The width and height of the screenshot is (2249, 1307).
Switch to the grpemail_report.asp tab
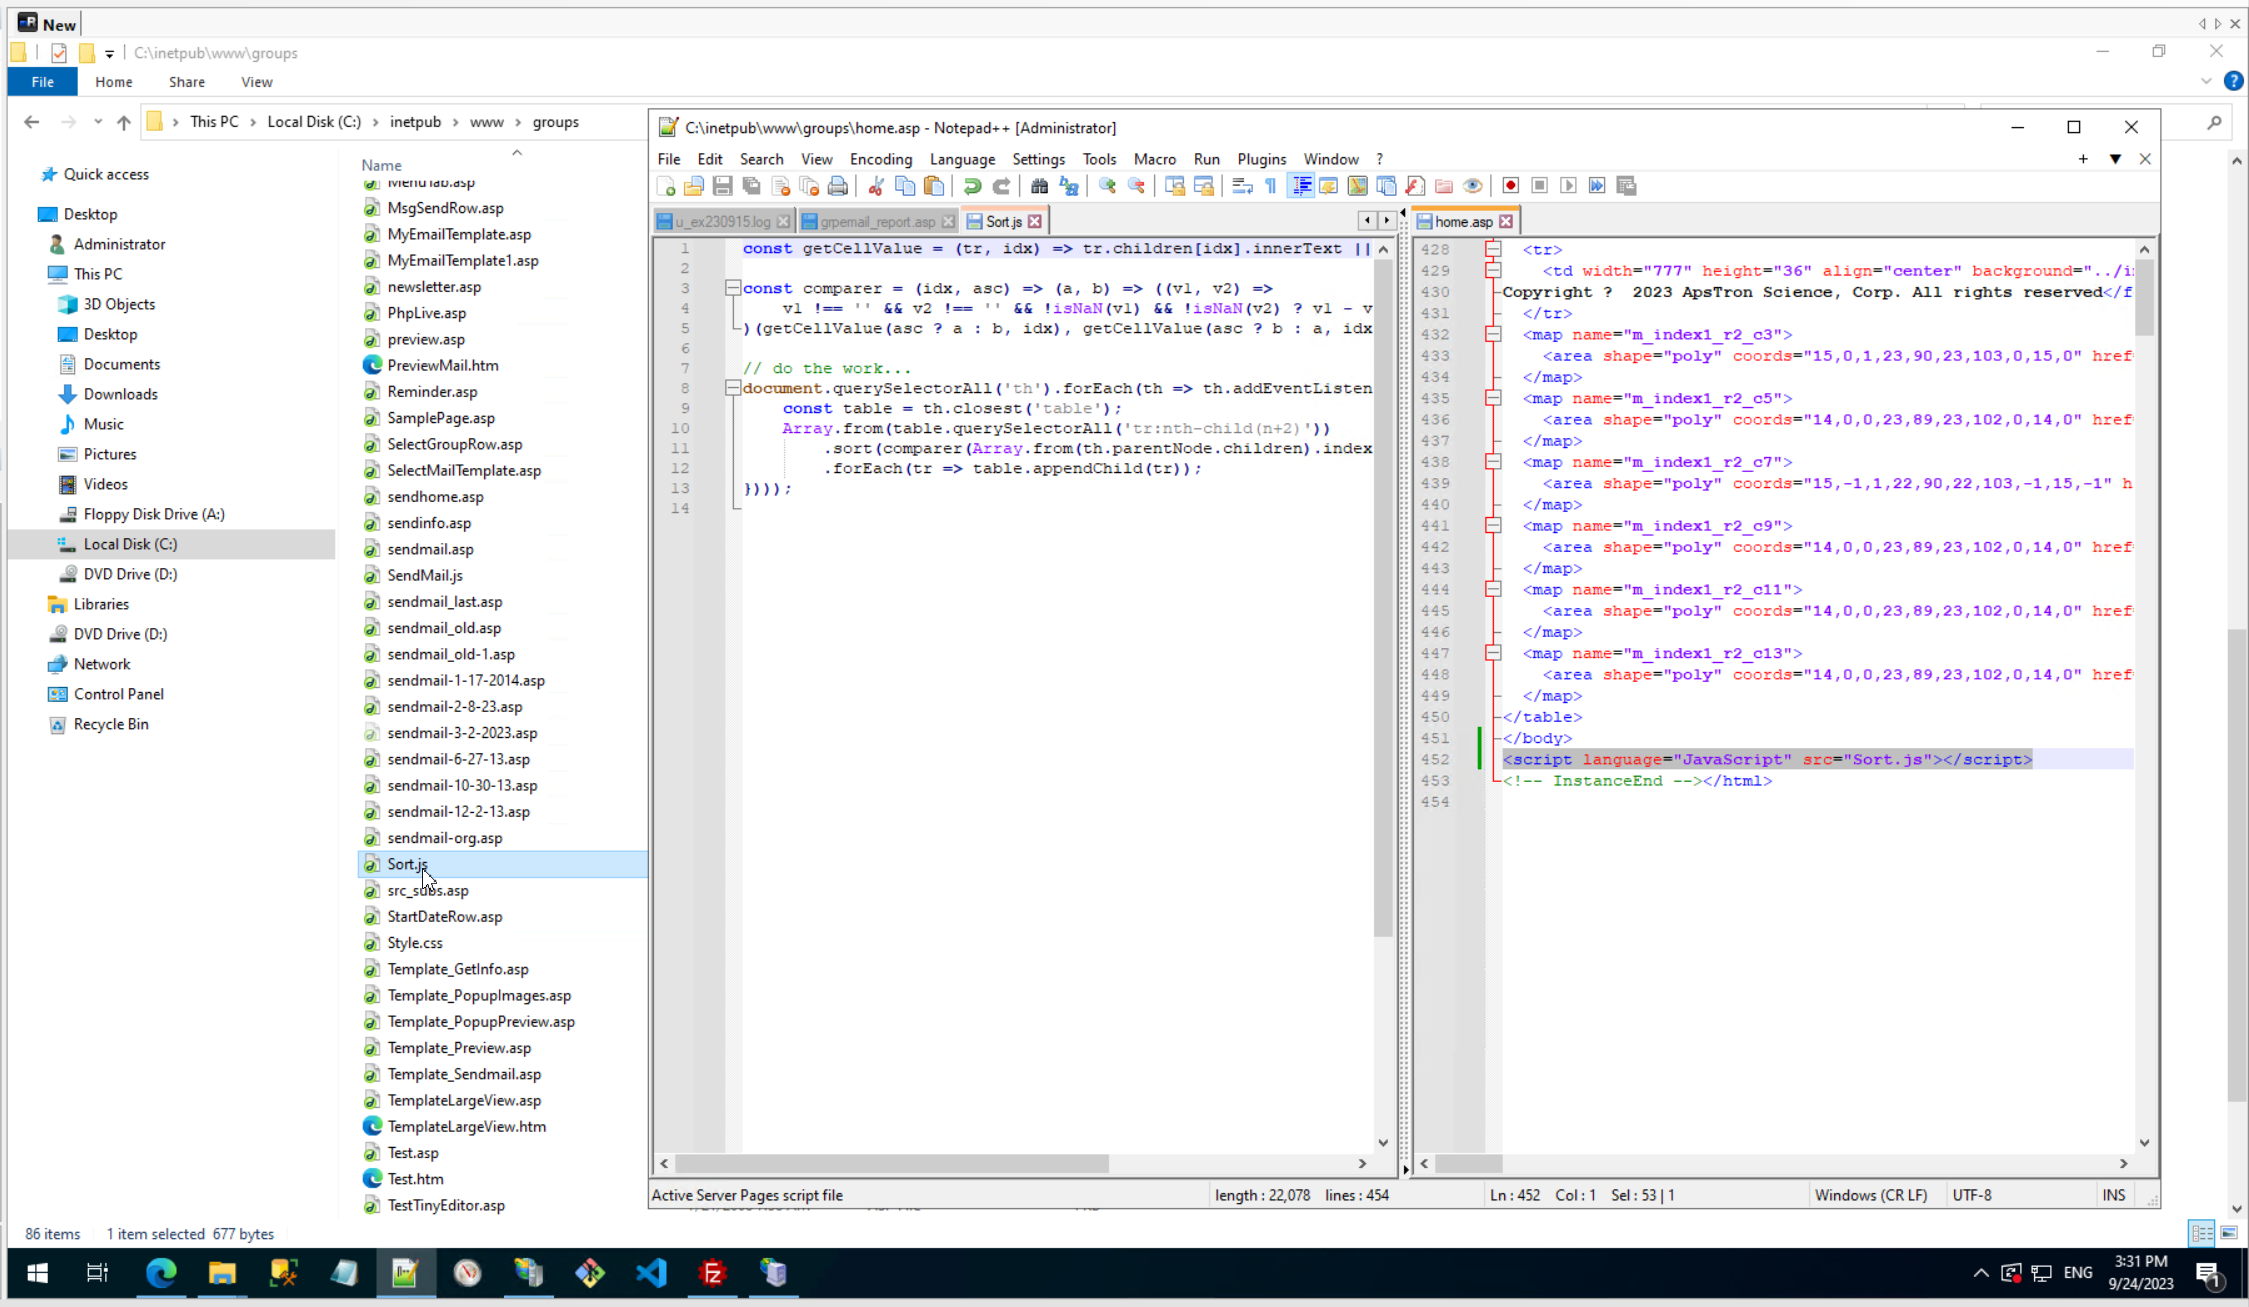[x=876, y=222]
